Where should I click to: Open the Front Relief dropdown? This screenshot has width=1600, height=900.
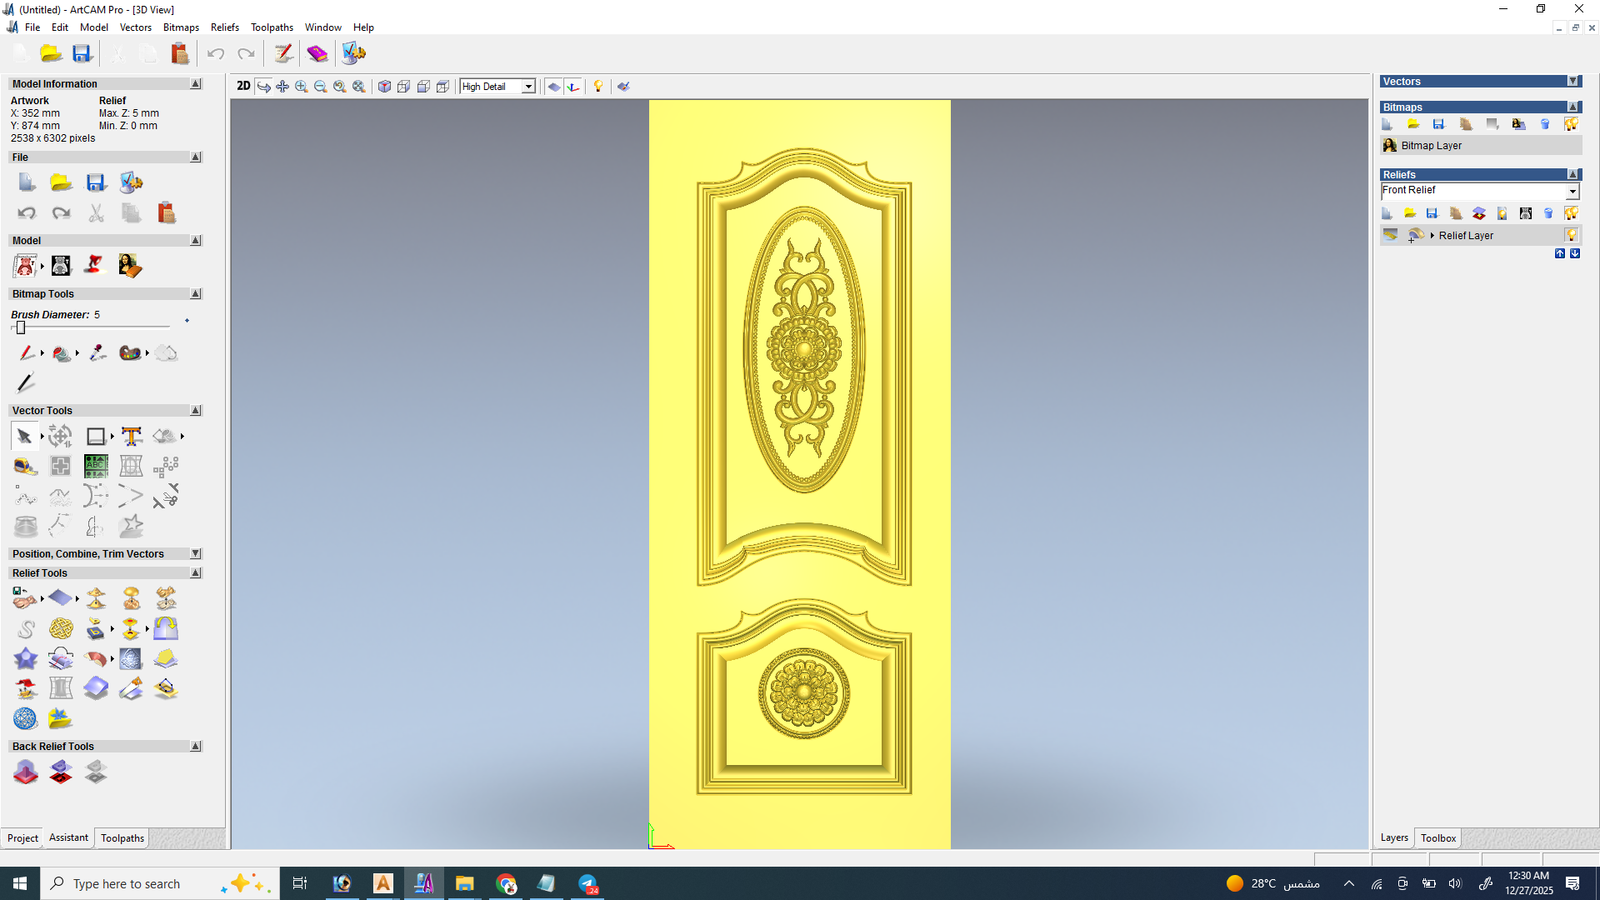click(x=1572, y=191)
